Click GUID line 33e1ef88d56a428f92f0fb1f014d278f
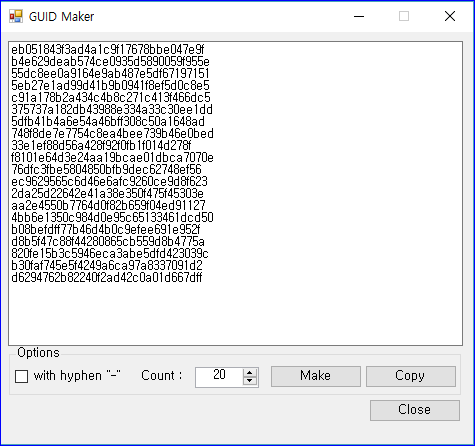Image resolution: width=475 pixels, height=446 pixels. click(101, 146)
